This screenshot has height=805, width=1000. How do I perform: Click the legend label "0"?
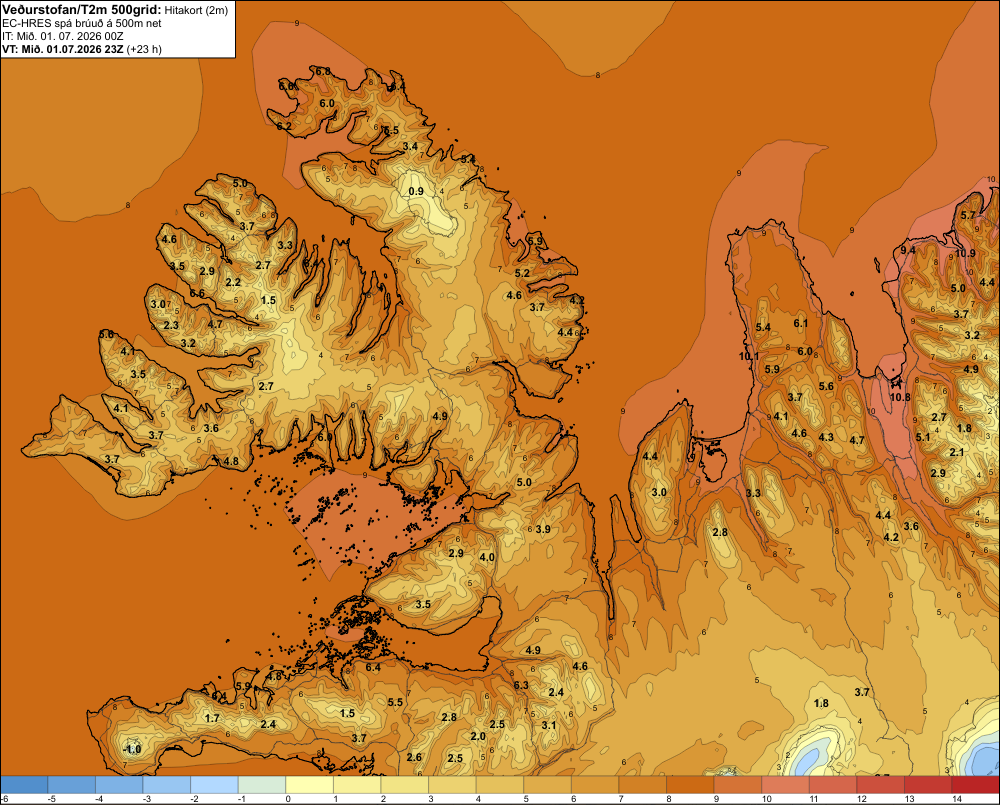tap(288, 799)
